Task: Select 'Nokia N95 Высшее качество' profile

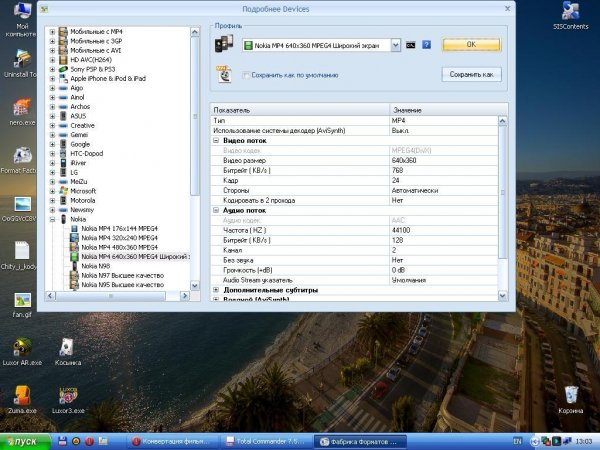Action: (122, 285)
